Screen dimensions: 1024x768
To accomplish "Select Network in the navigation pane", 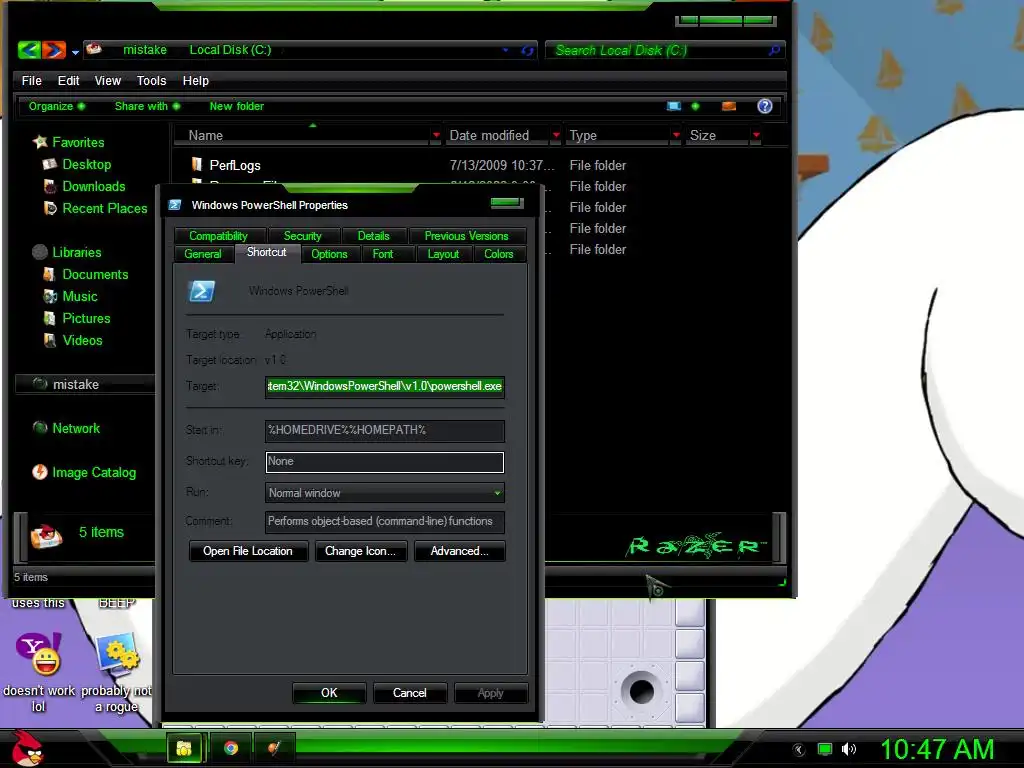I will coord(76,428).
